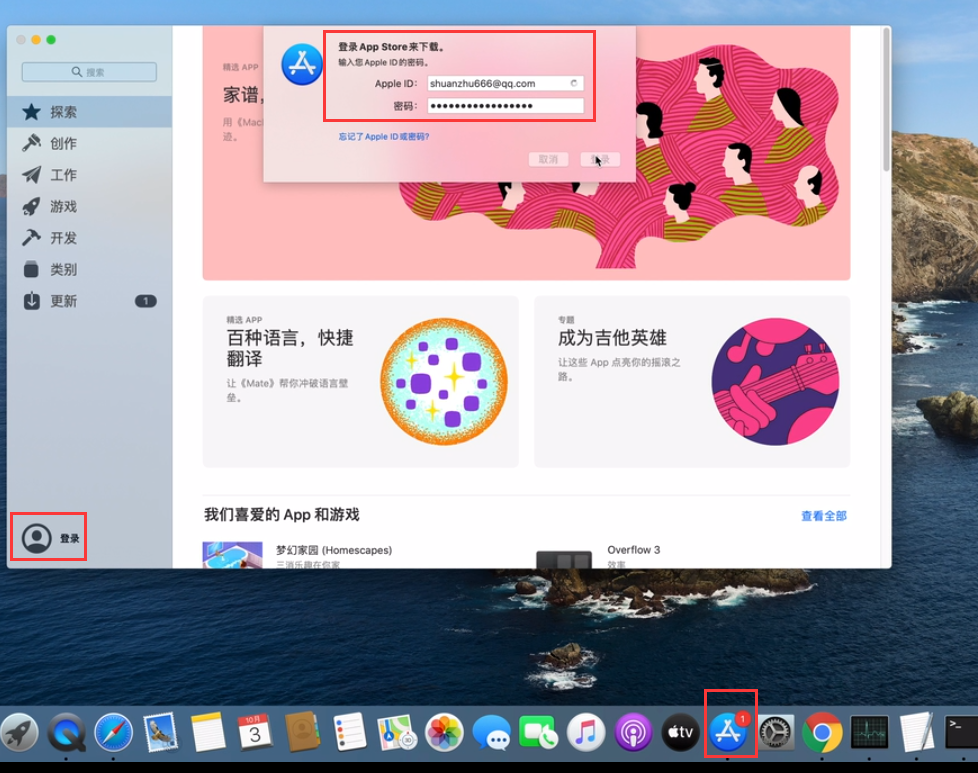Click the Homescapes app icon thumbnail
The height and width of the screenshot is (773, 978).
coord(233,555)
